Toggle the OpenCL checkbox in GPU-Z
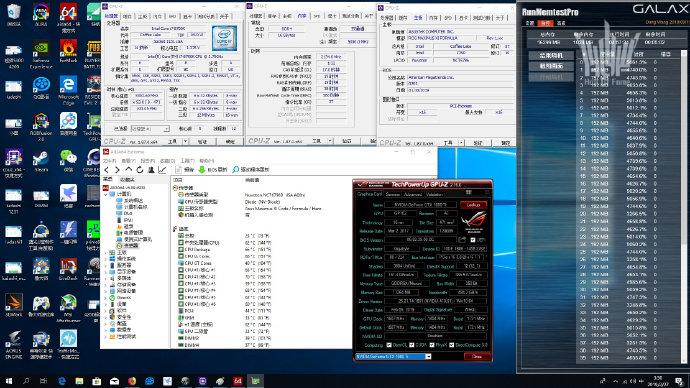 pos(389,345)
